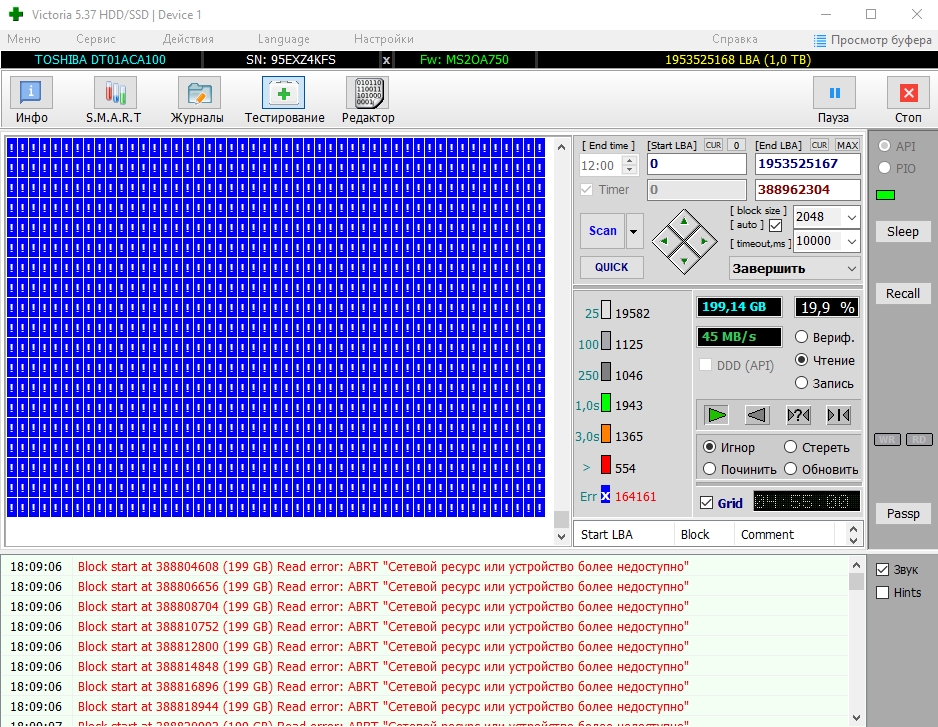Open the Действия menu
Image resolution: width=938 pixels, height=727 pixels.
(x=188, y=39)
